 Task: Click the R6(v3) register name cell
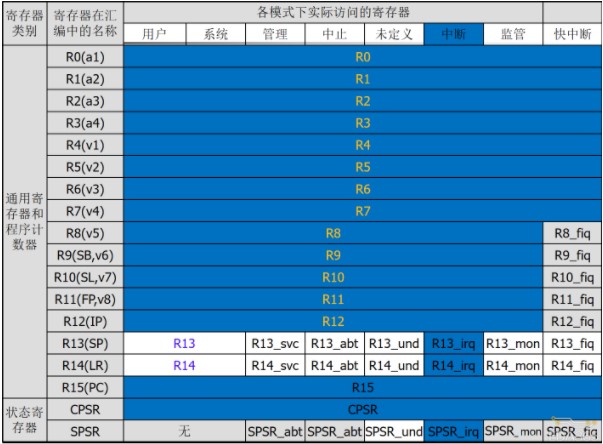pyautogui.click(x=85, y=189)
